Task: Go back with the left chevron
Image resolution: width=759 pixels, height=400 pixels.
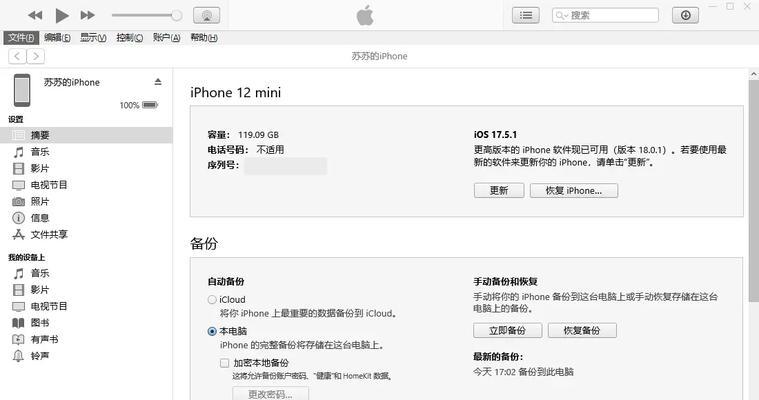Action: point(17,56)
